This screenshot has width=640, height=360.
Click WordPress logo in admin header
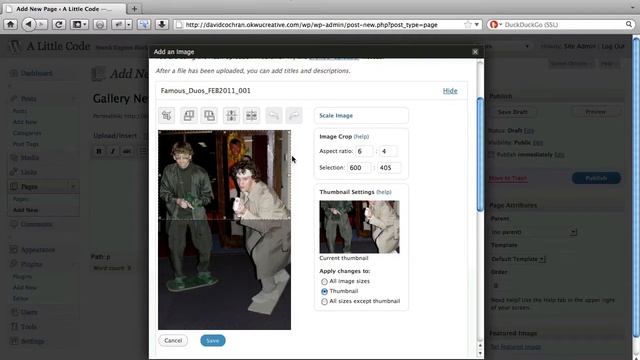(15, 46)
